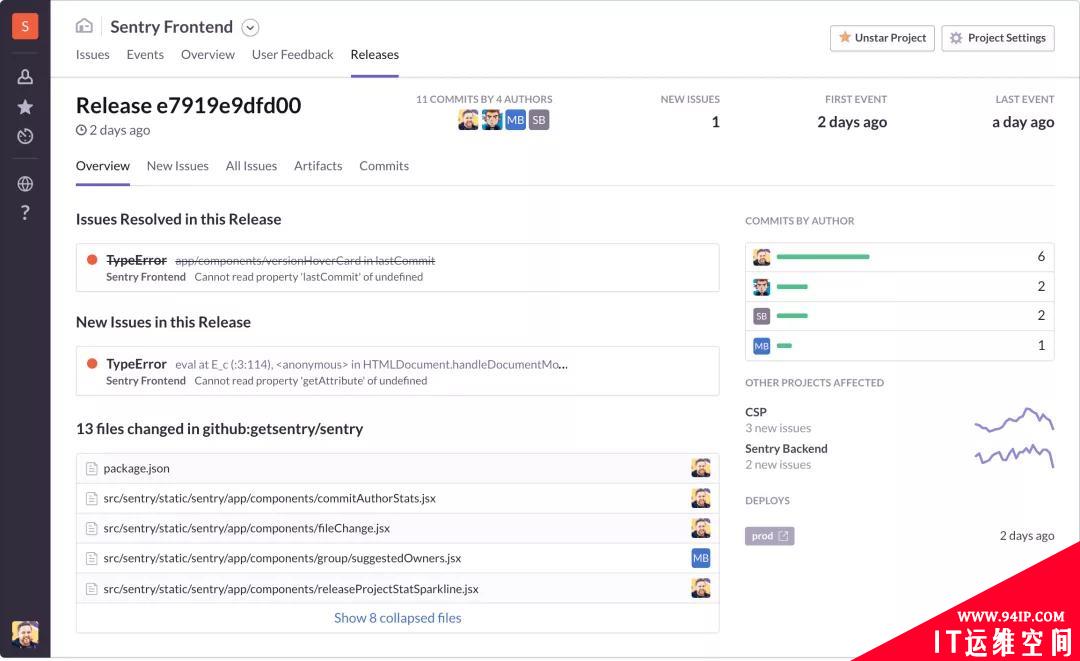This screenshot has width=1080, height=661.
Task: Click MB author's commit bar
Action: 785,346
